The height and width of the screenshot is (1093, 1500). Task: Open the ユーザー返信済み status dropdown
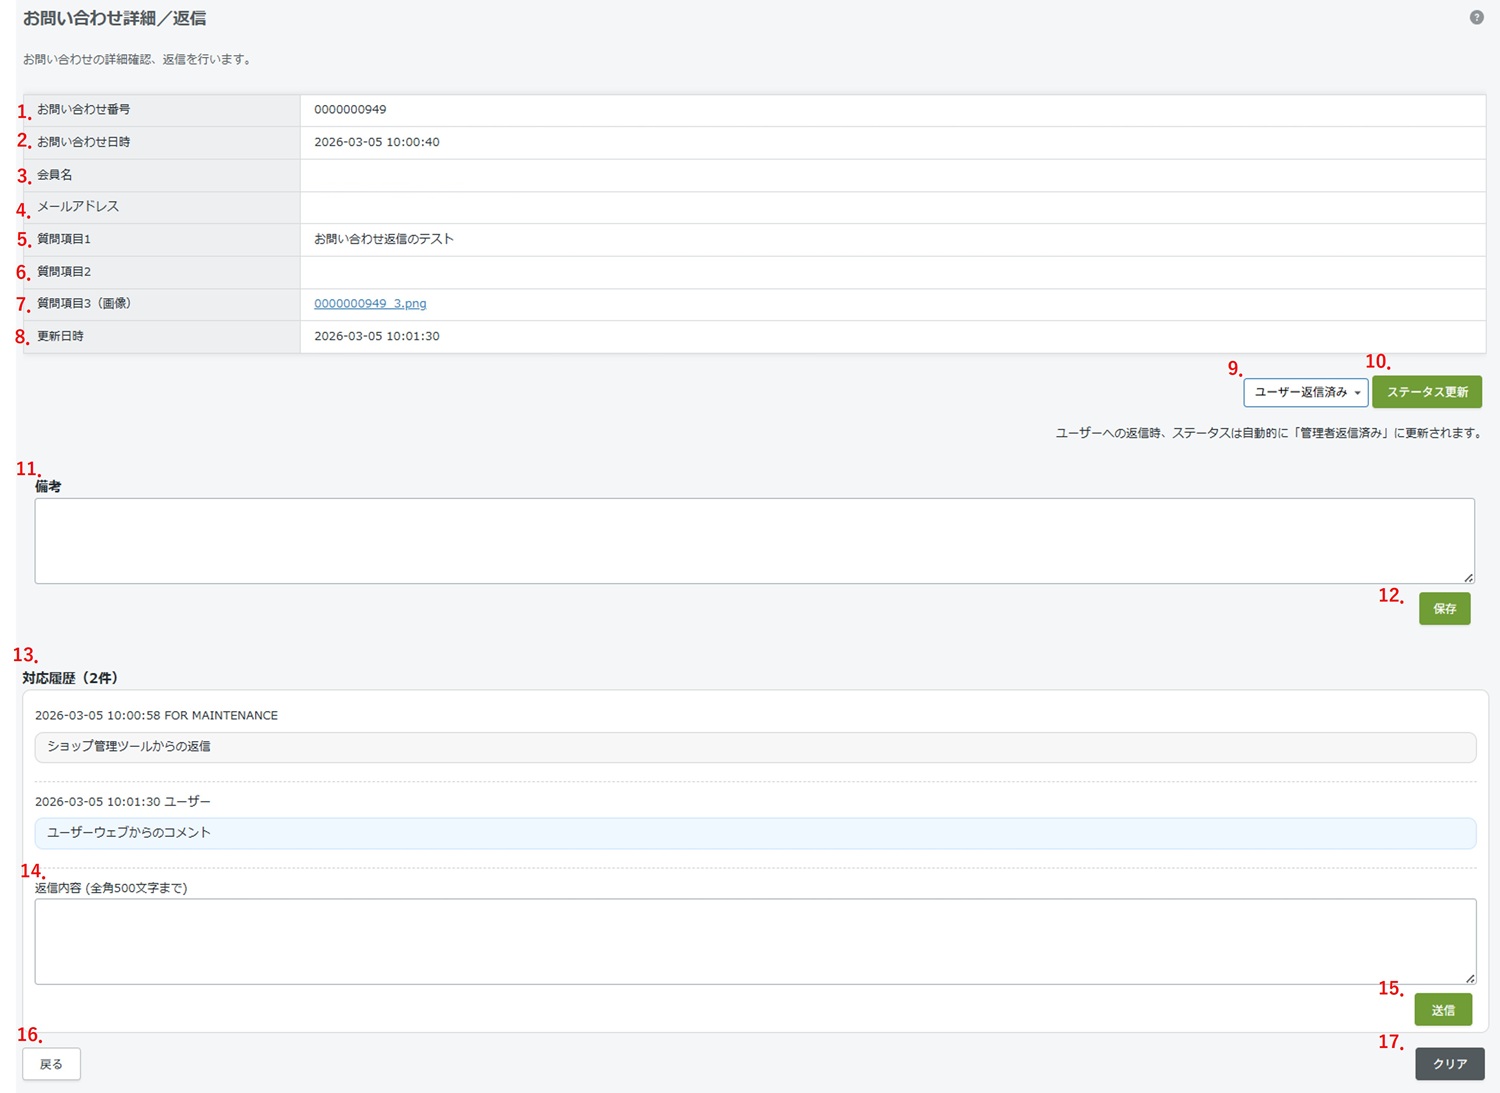pos(1305,393)
